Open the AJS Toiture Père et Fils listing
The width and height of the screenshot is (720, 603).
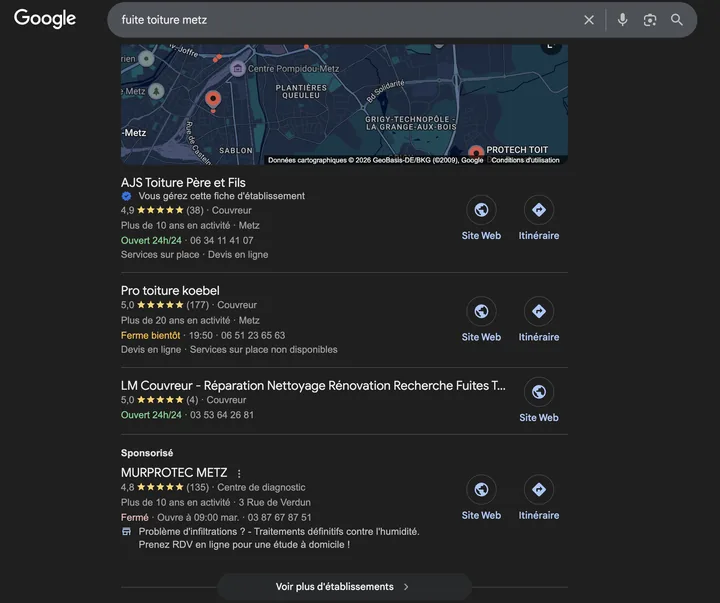183,182
